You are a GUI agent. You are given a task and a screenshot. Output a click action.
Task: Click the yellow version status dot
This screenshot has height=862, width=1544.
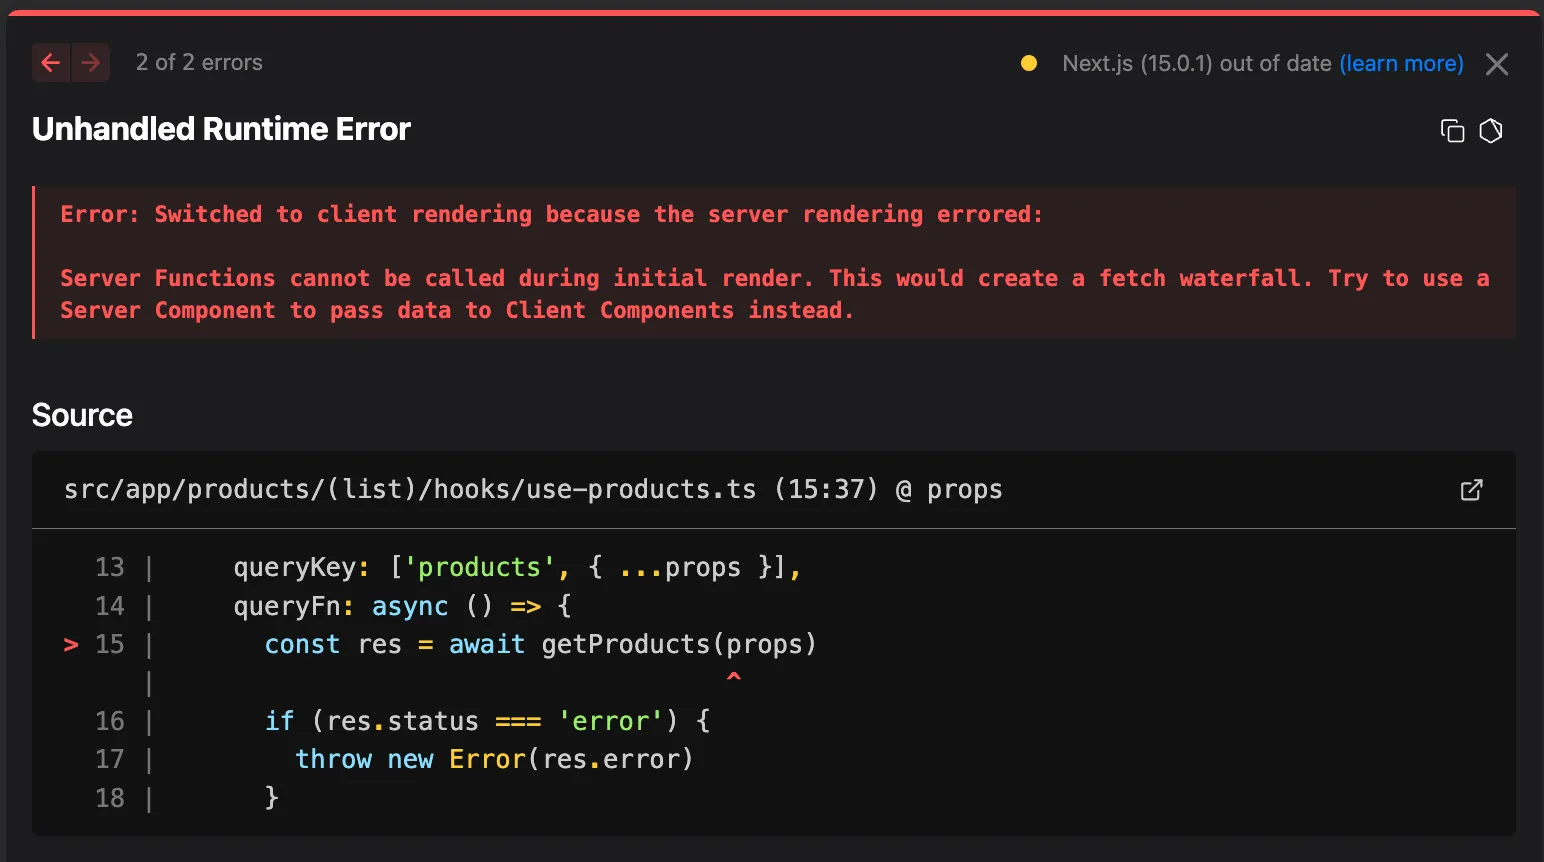pos(1028,64)
